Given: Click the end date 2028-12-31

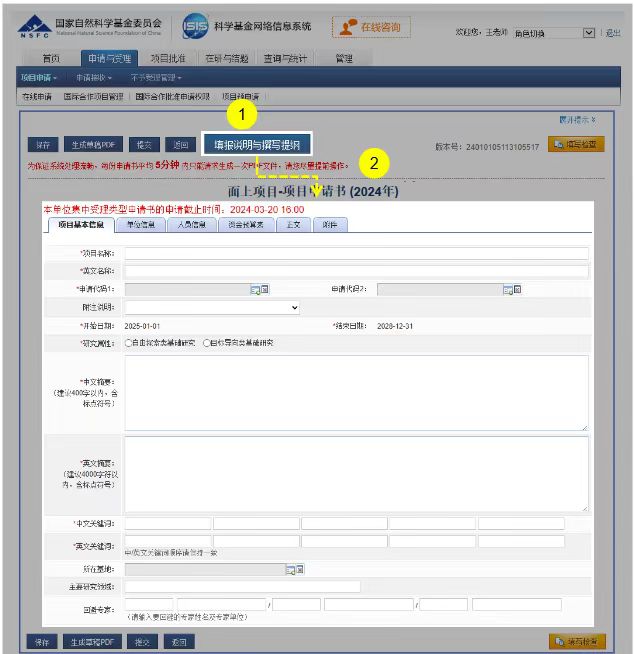Looking at the screenshot, I should pos(395,326).
